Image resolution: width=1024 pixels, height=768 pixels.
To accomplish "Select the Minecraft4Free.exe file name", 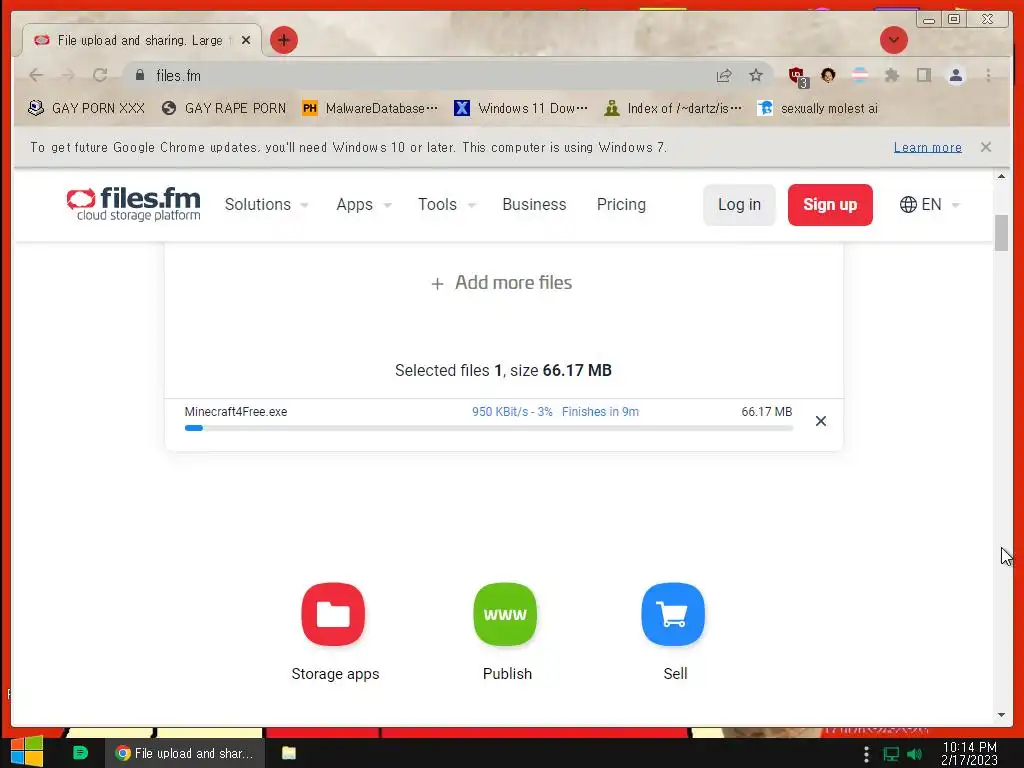I will (236, 411).
